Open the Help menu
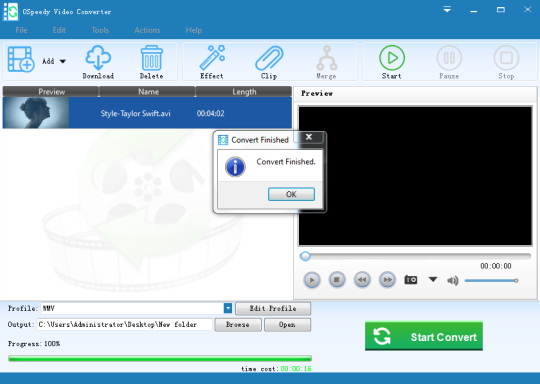 tap(194, 30)
